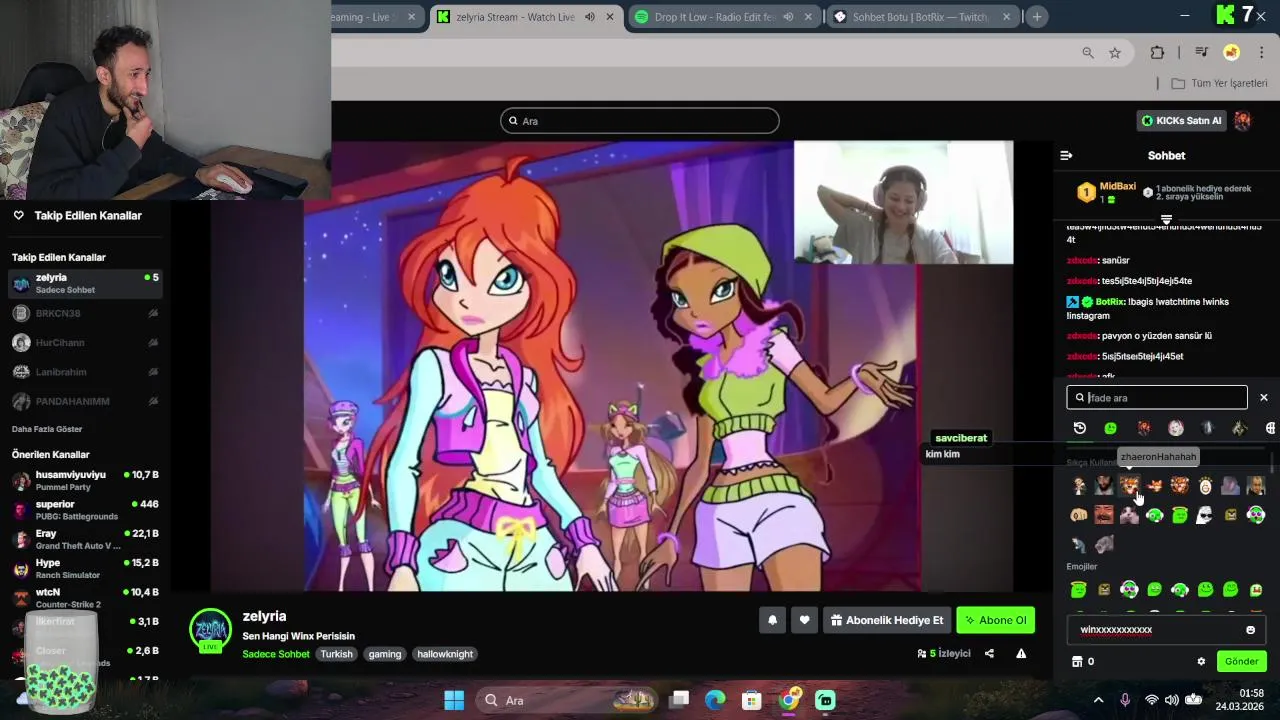This screenshot has height=720, width=1280.
Task: Open the user profile avatar menu
Action: 1243,121
